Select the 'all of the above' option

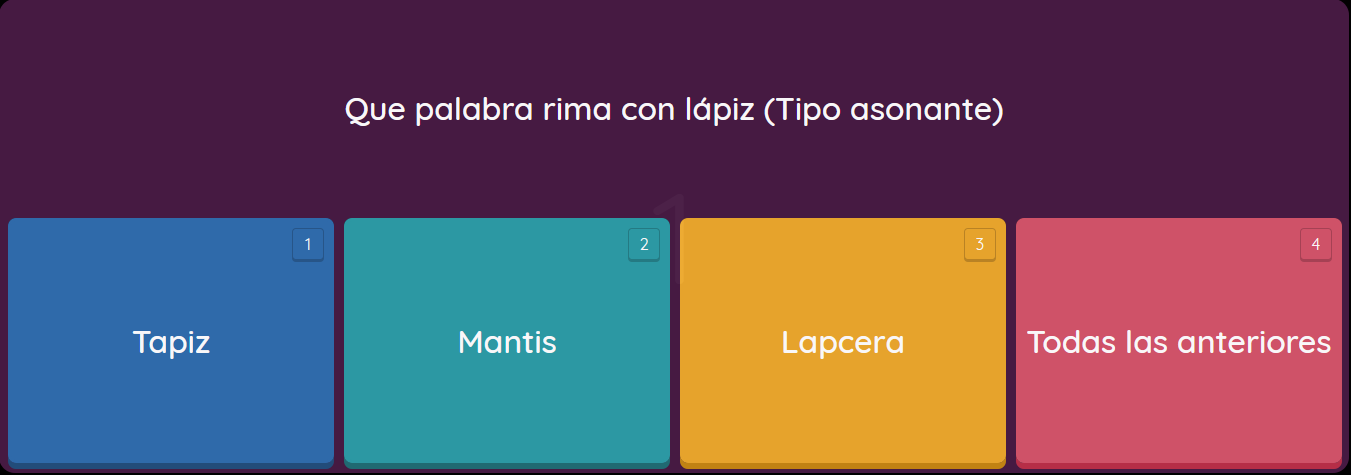[x=1179, y=342]
